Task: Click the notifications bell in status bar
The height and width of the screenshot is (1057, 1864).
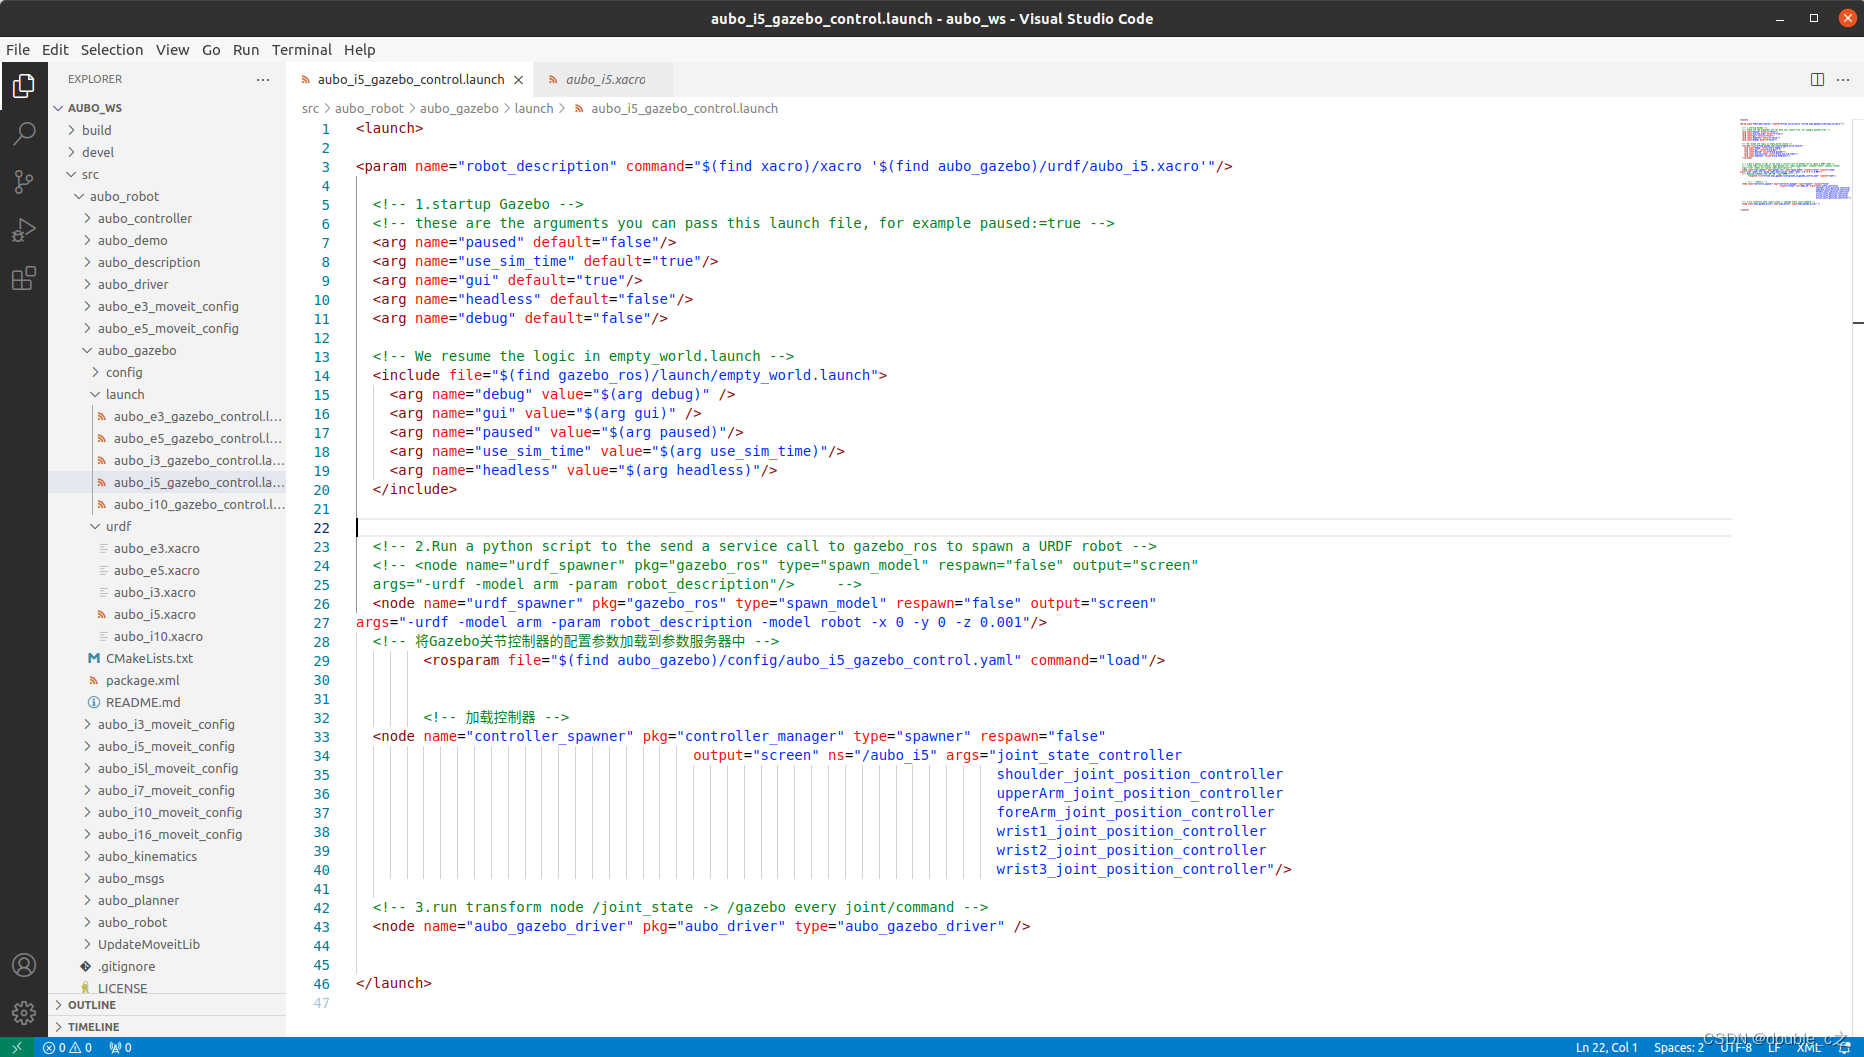Action: 1845,1047
